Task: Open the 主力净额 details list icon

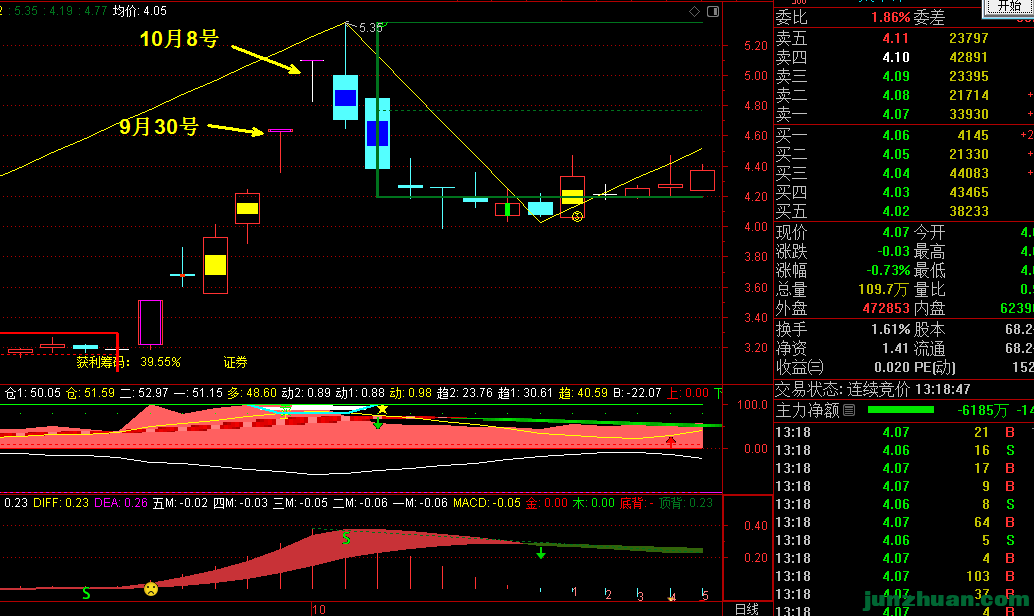Action: (x=849, y=410)
